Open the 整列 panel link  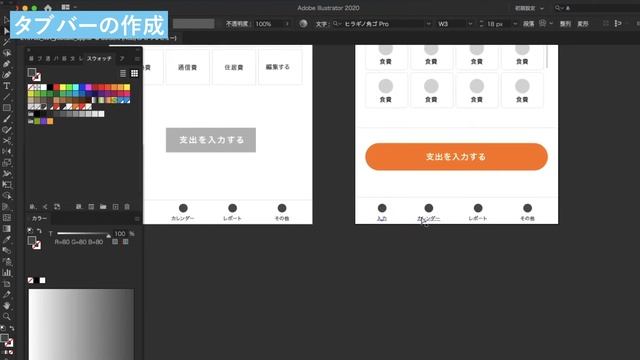(x=565, y=24)
